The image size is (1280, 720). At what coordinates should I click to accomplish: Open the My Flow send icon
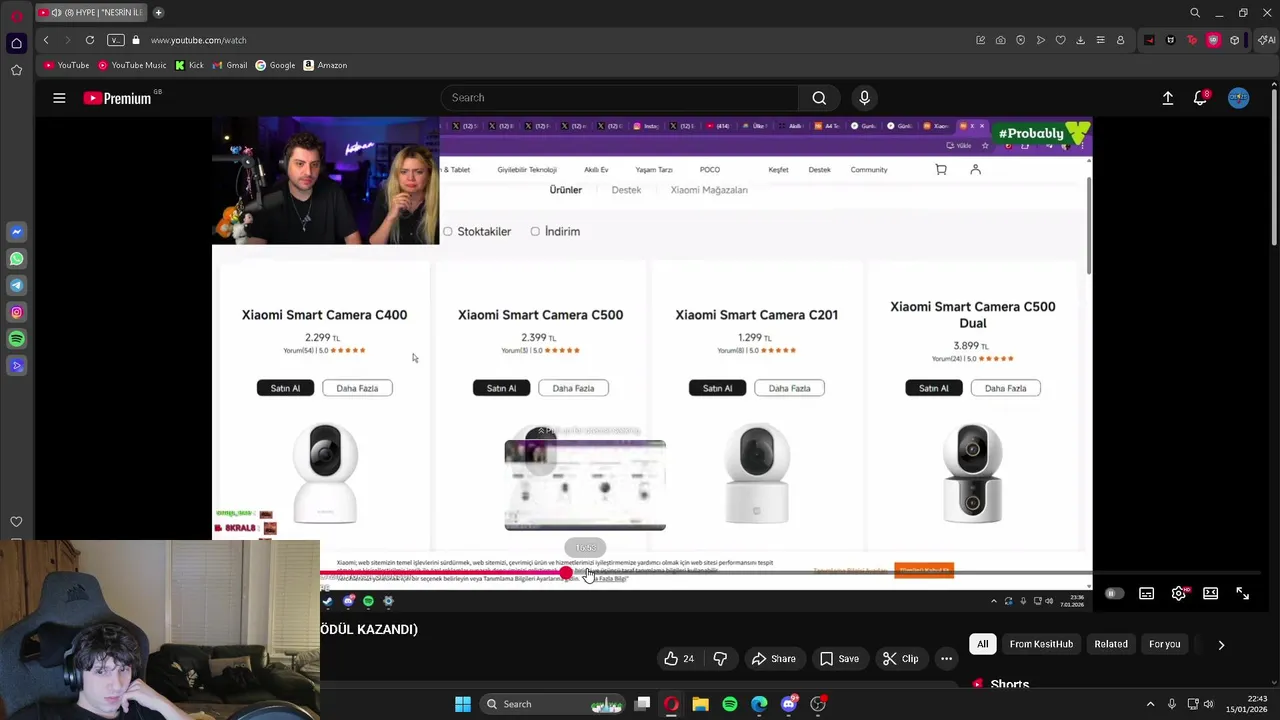point(1040,40)
